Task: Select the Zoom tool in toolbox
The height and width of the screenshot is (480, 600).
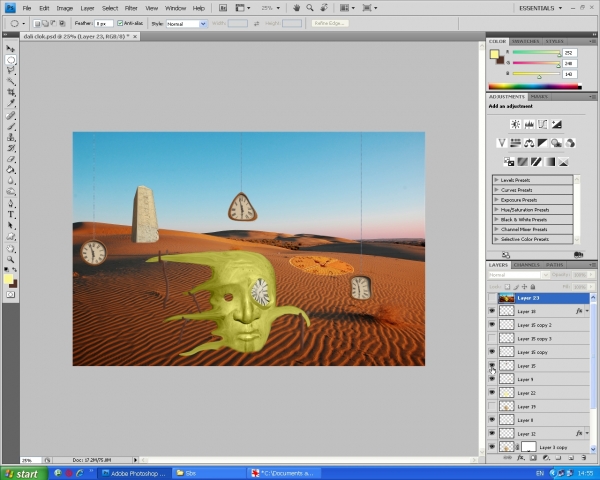Action: tap(10, 260)
